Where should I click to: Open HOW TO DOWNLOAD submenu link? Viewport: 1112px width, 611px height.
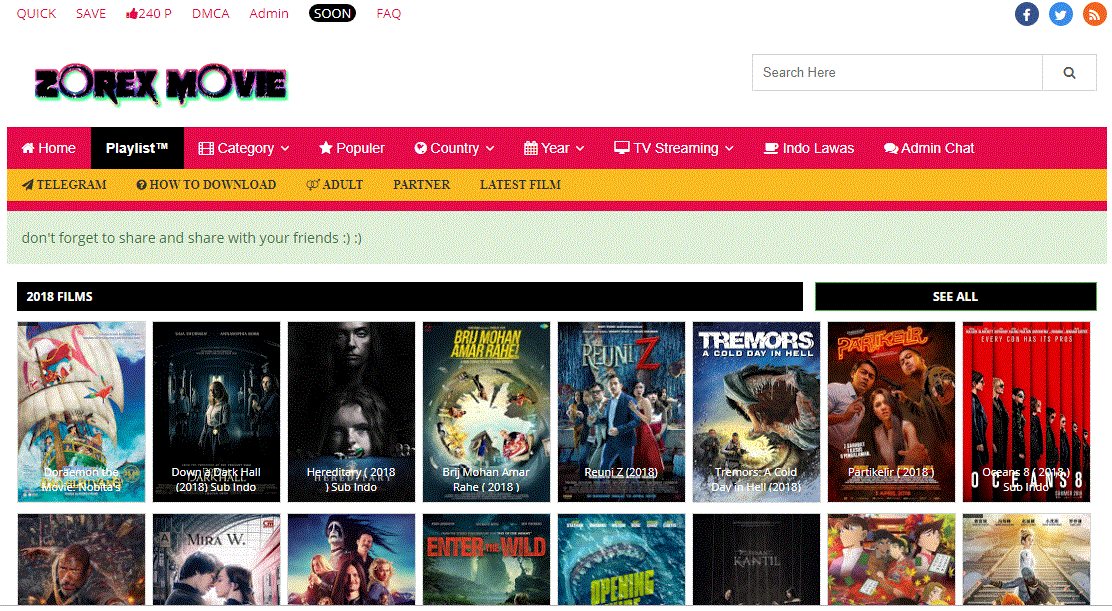coord(206,185)
